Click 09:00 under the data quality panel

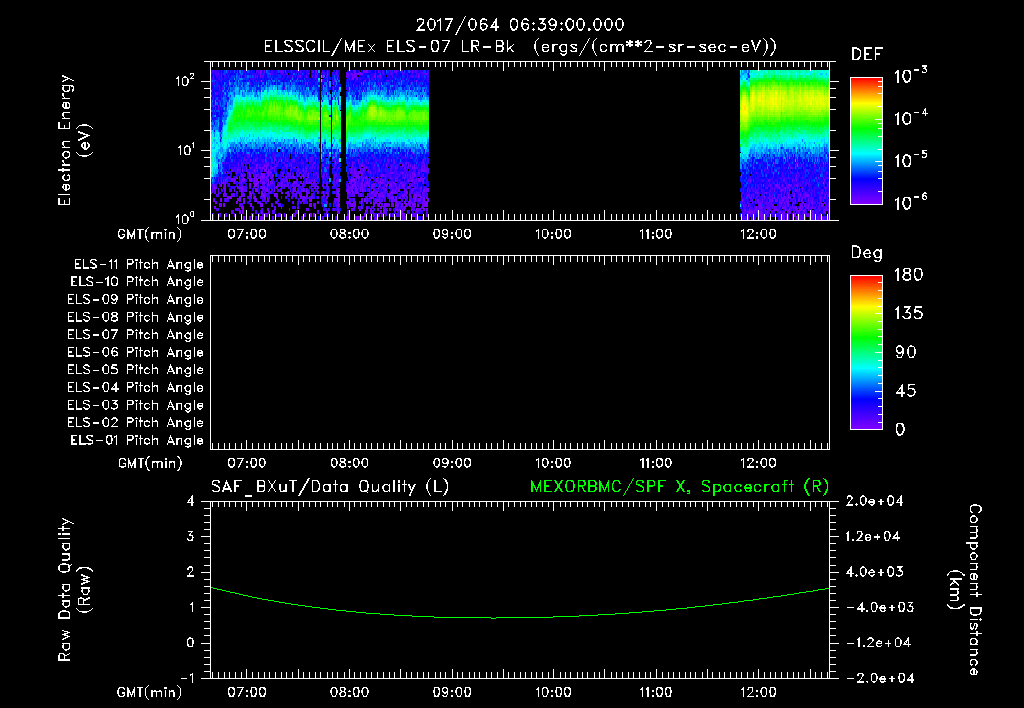click(x=452, y=692)
